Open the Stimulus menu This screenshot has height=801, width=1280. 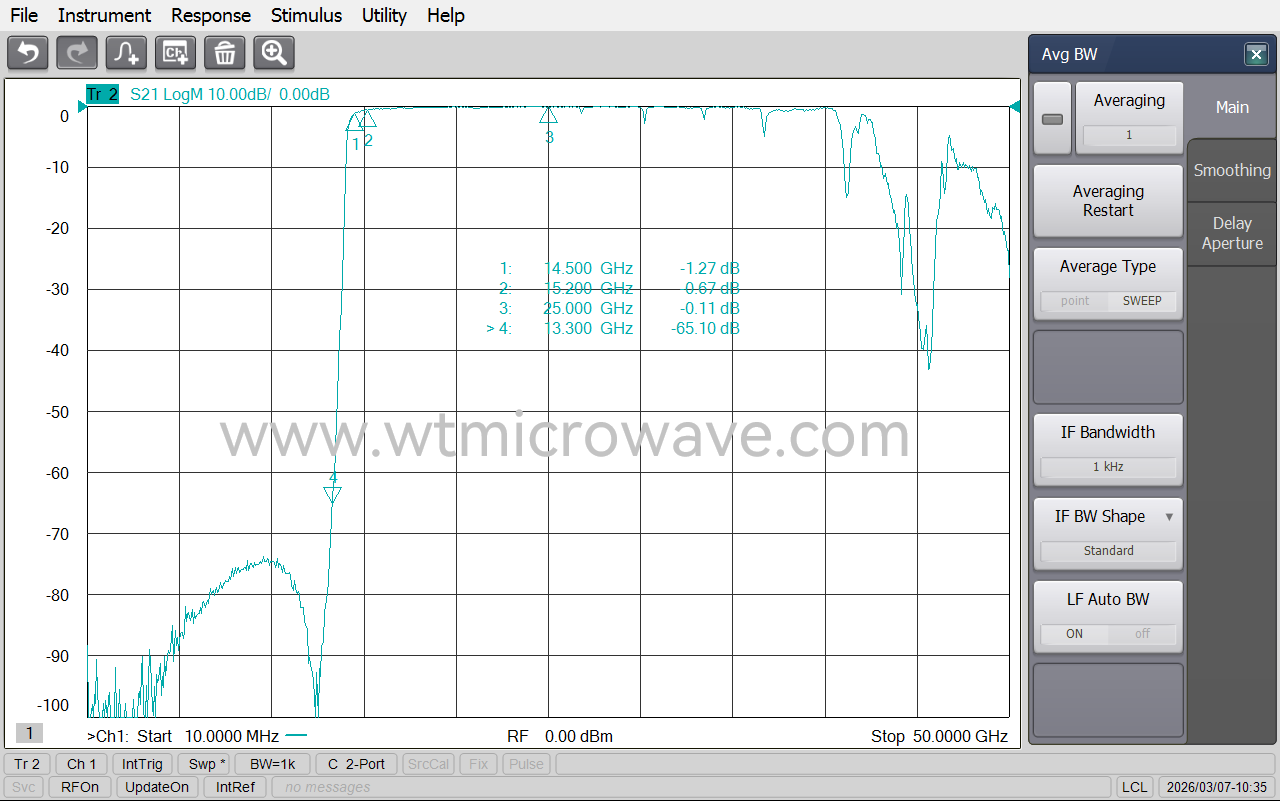(x=306, y=15)
